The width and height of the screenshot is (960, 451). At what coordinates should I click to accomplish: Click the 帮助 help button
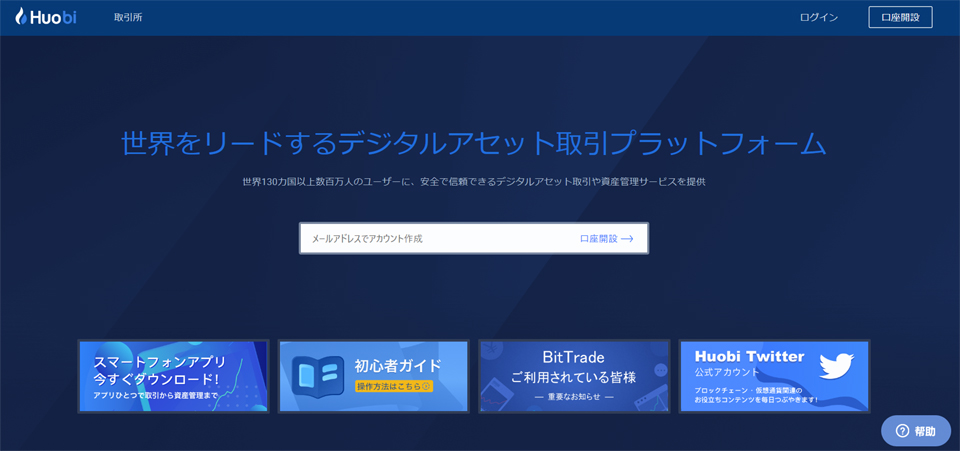pos(916,431)
